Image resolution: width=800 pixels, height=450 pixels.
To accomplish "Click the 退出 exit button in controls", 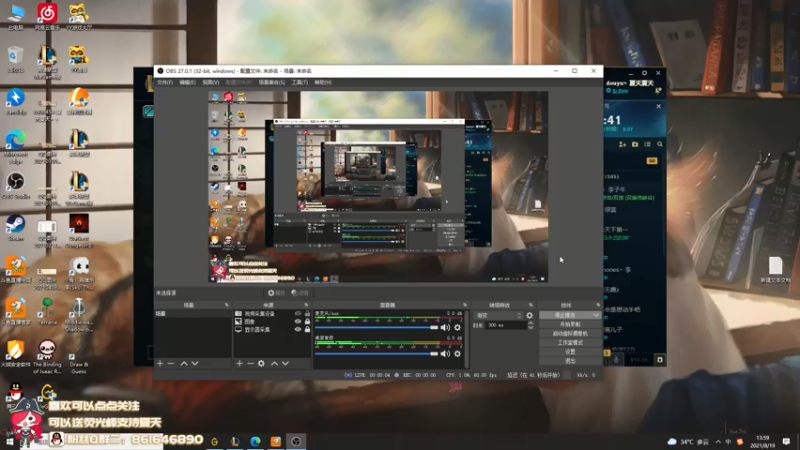I will 570,361.
